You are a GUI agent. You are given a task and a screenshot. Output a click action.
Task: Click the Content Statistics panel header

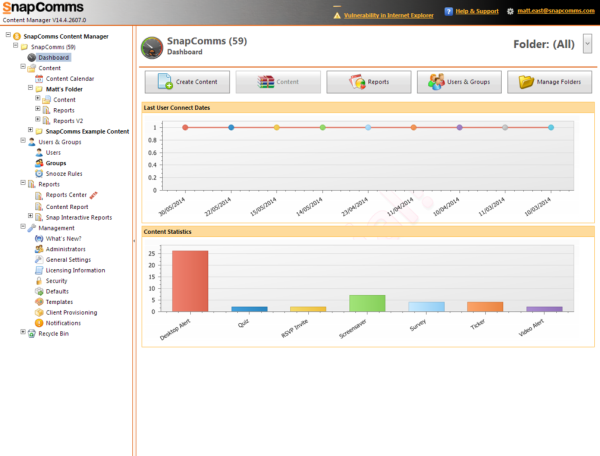click(x=368, y=232)
